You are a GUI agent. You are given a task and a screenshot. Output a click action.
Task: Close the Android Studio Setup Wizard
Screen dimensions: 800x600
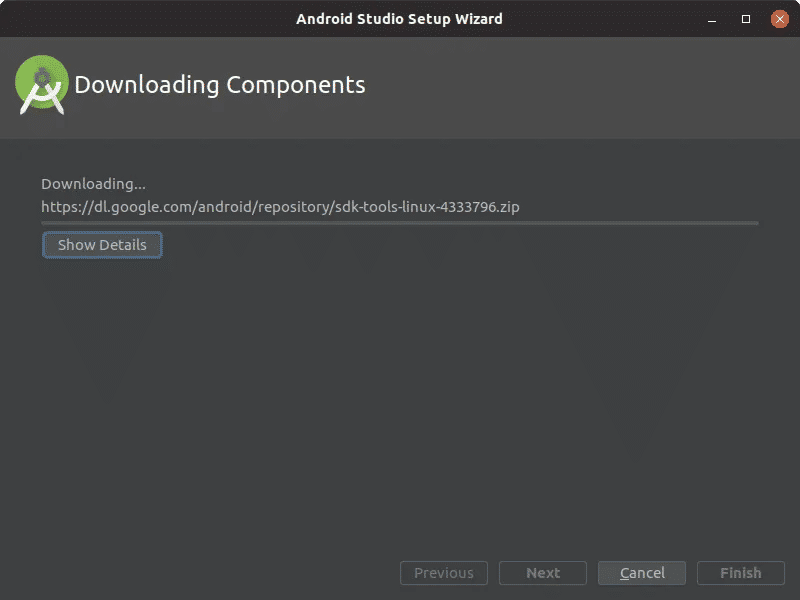779,19
